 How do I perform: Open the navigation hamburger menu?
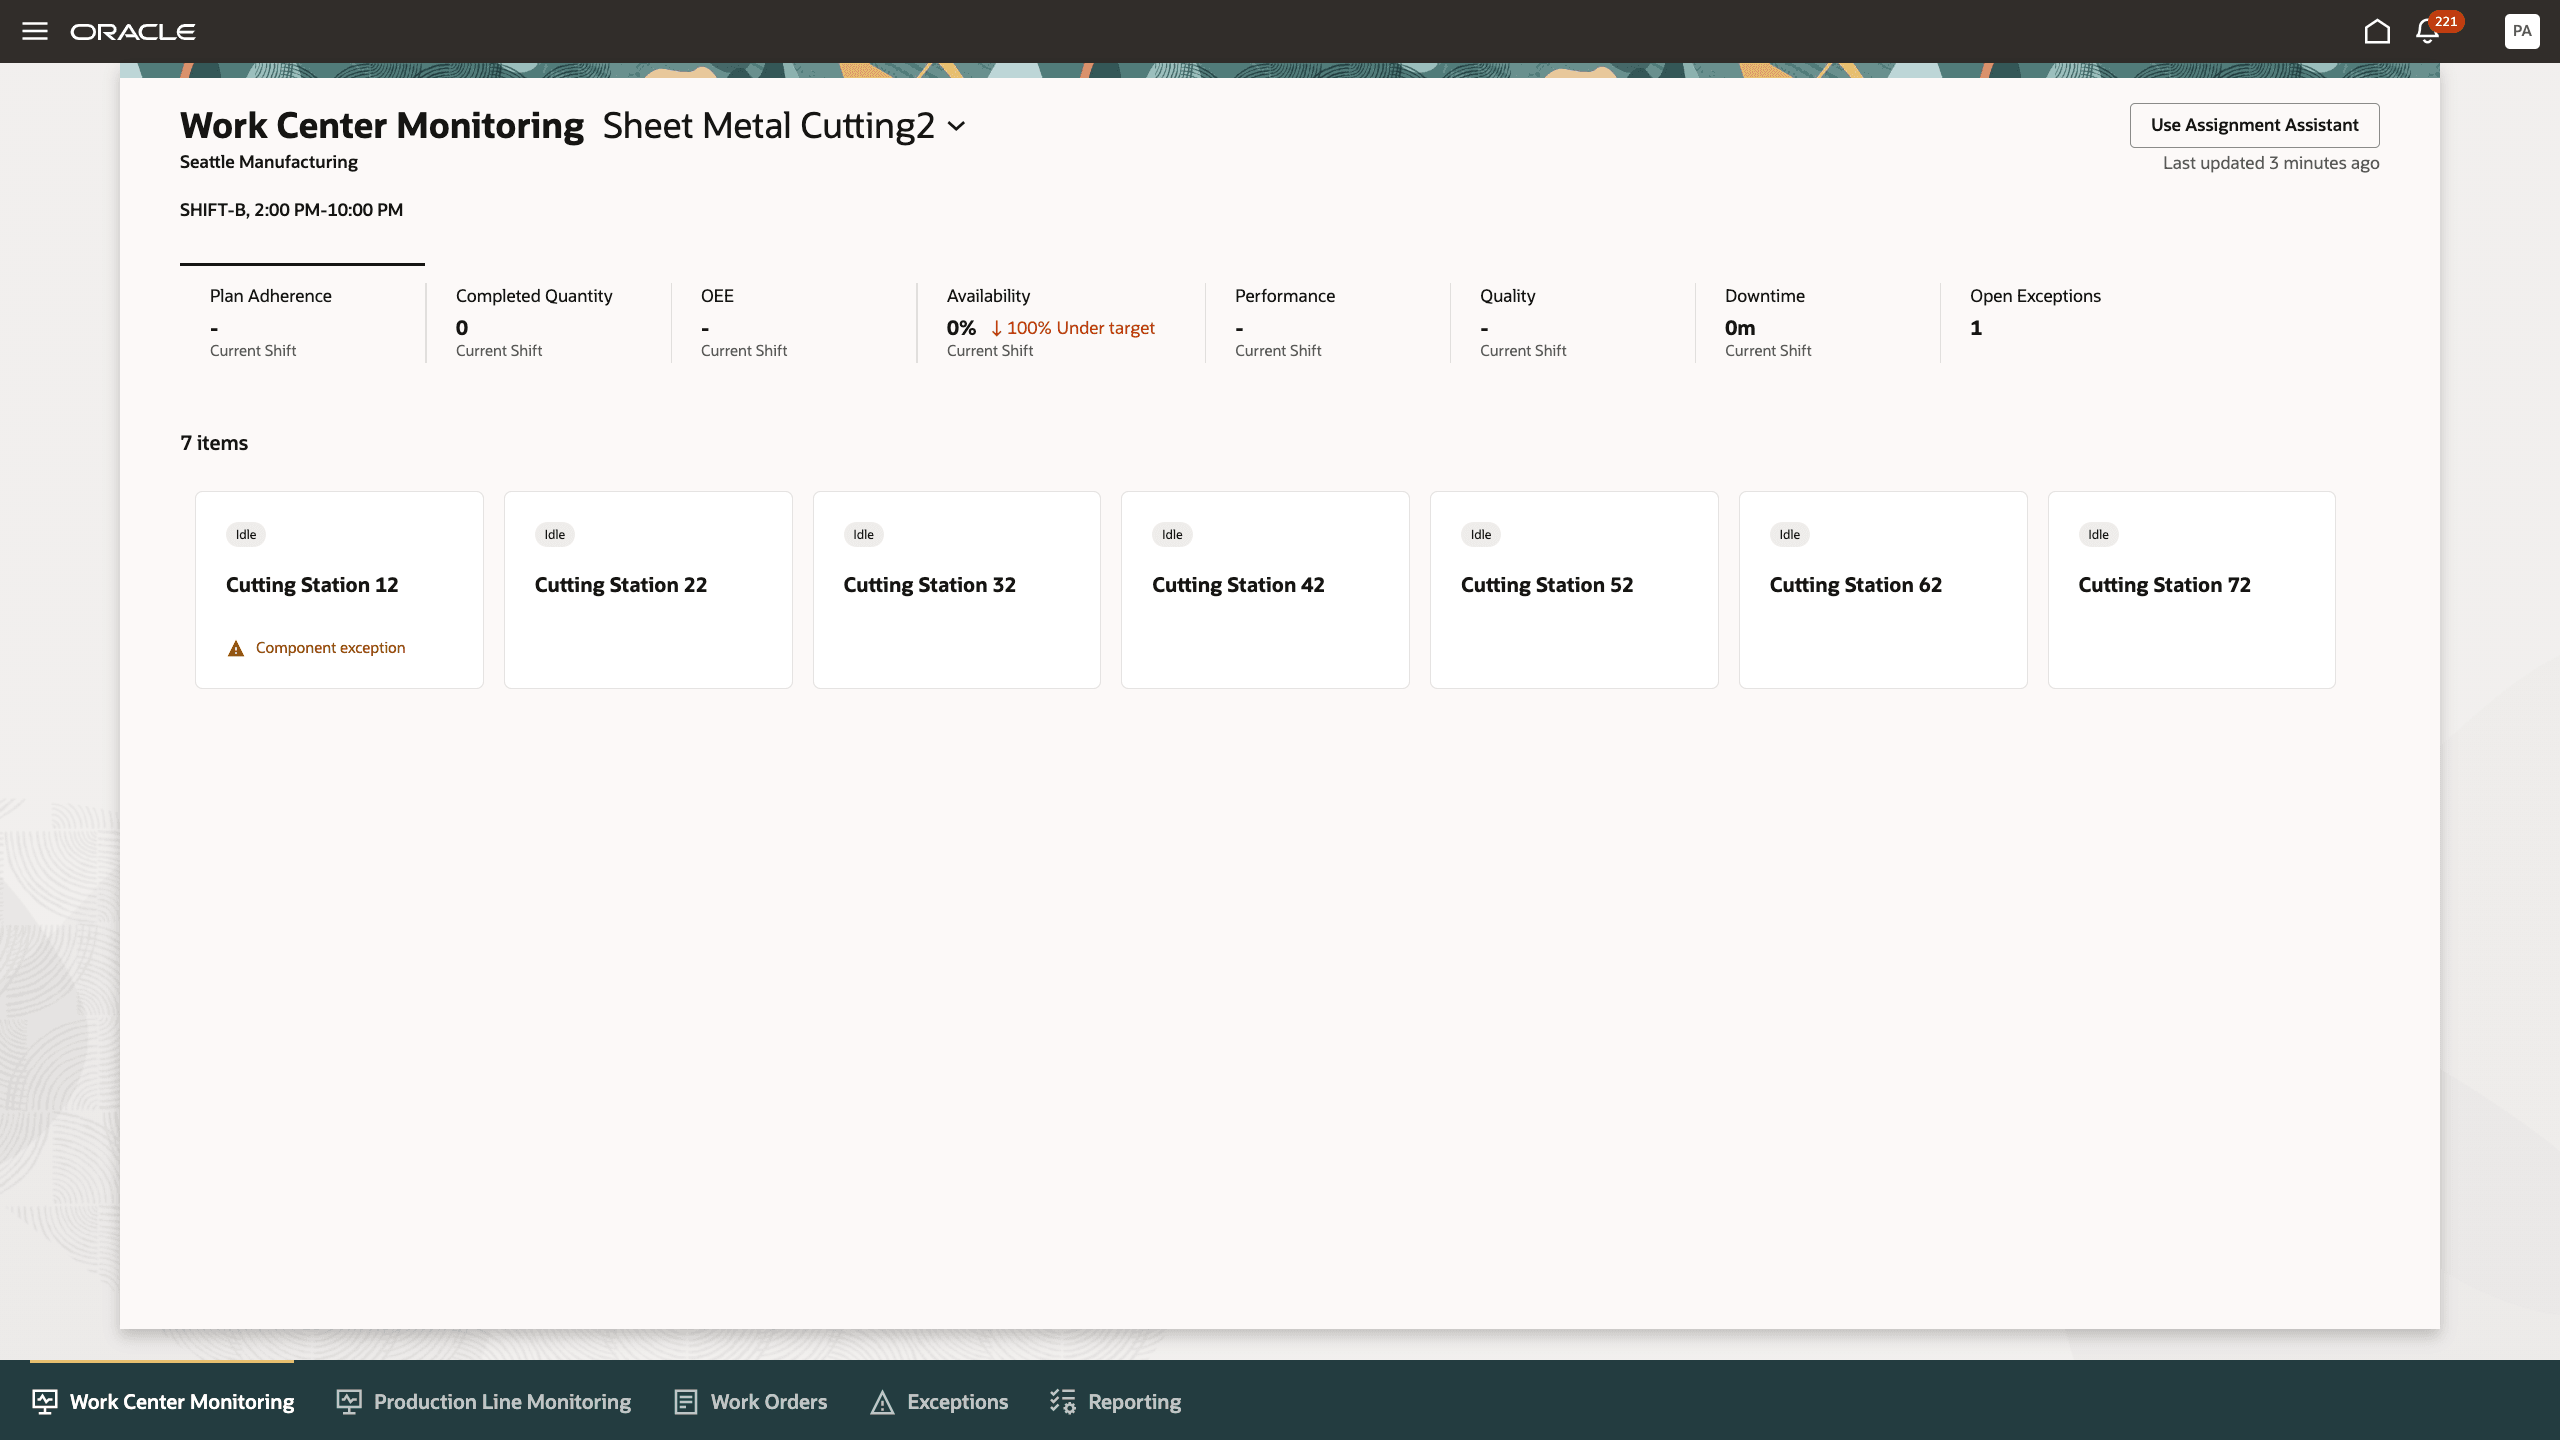point(36,31)
